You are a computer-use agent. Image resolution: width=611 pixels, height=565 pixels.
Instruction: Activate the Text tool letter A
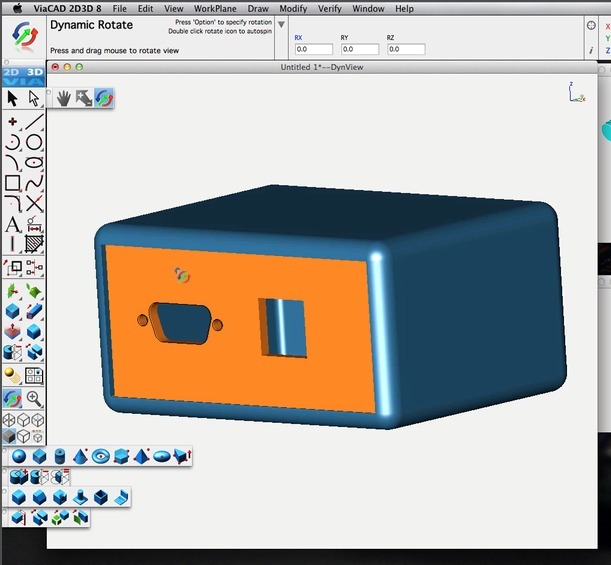tap(12, 224)
